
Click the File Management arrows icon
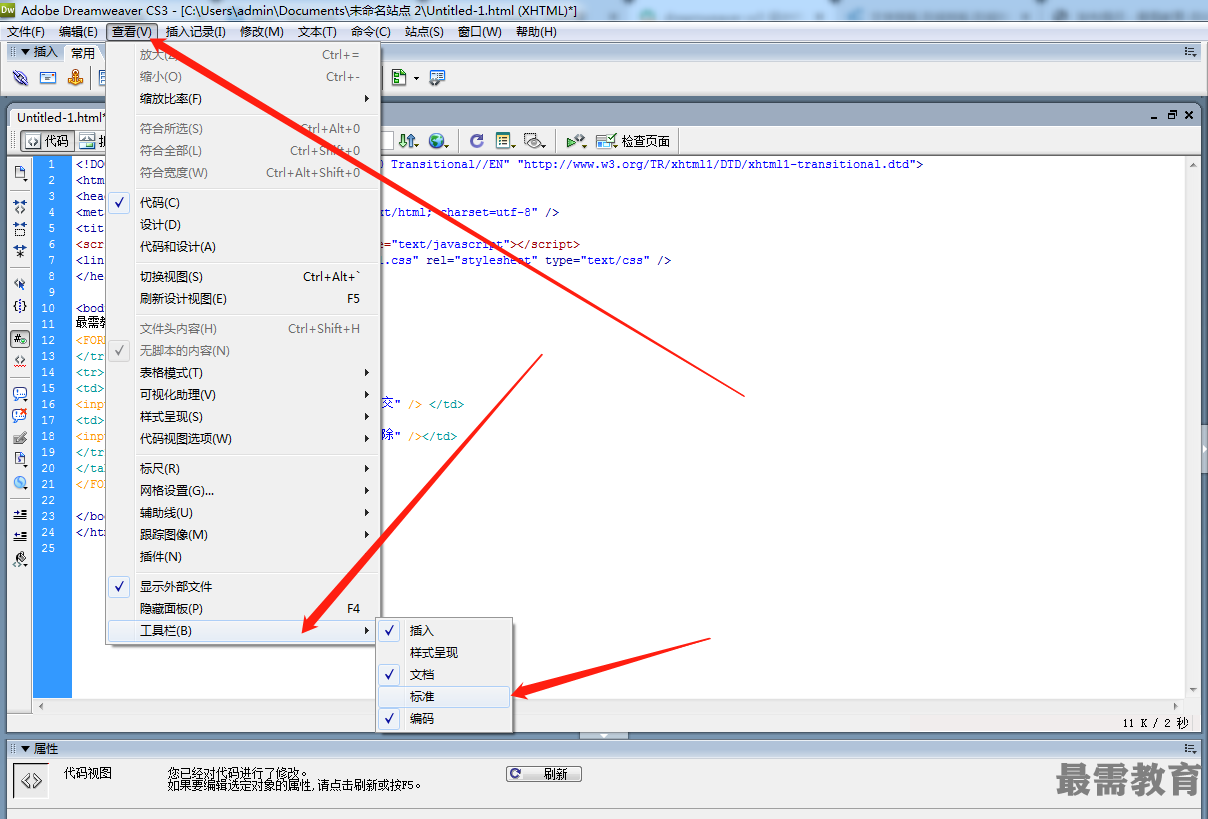[x=408, y=141]
